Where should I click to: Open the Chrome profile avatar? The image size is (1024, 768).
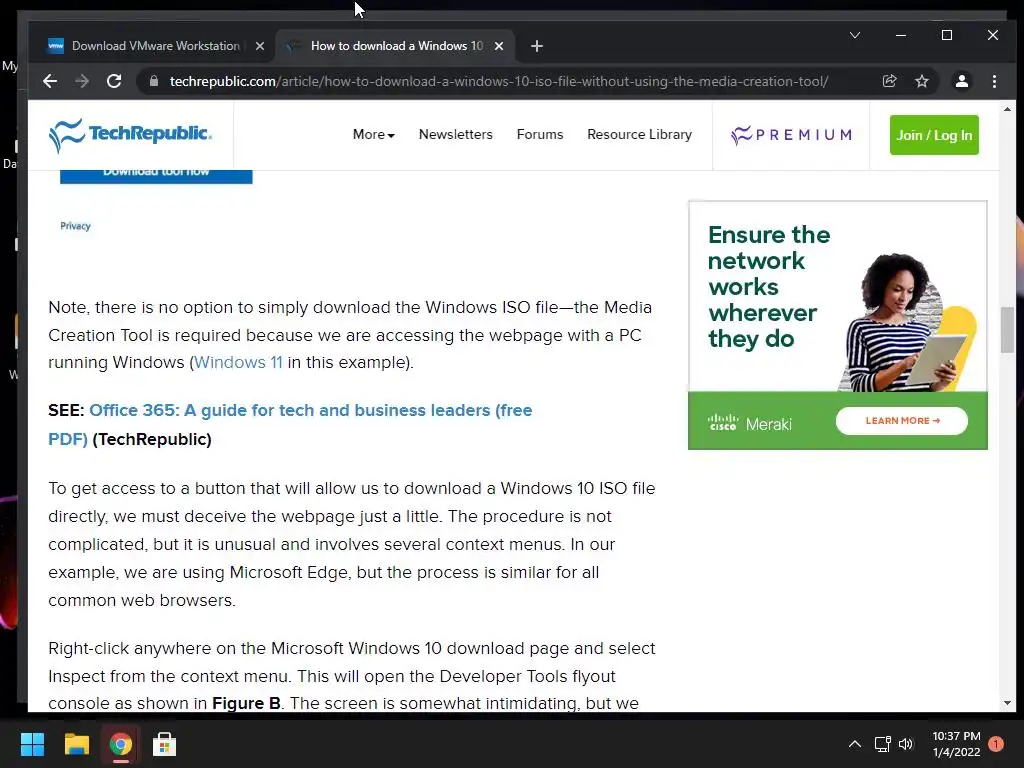click(x=961, y=81)
